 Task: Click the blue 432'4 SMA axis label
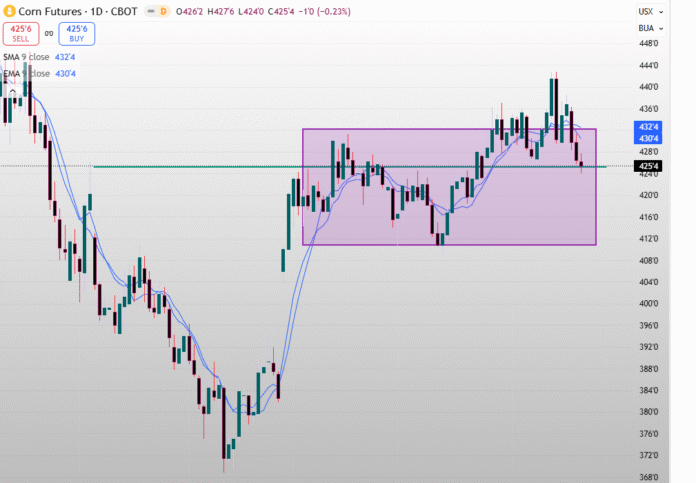[648, 127]
